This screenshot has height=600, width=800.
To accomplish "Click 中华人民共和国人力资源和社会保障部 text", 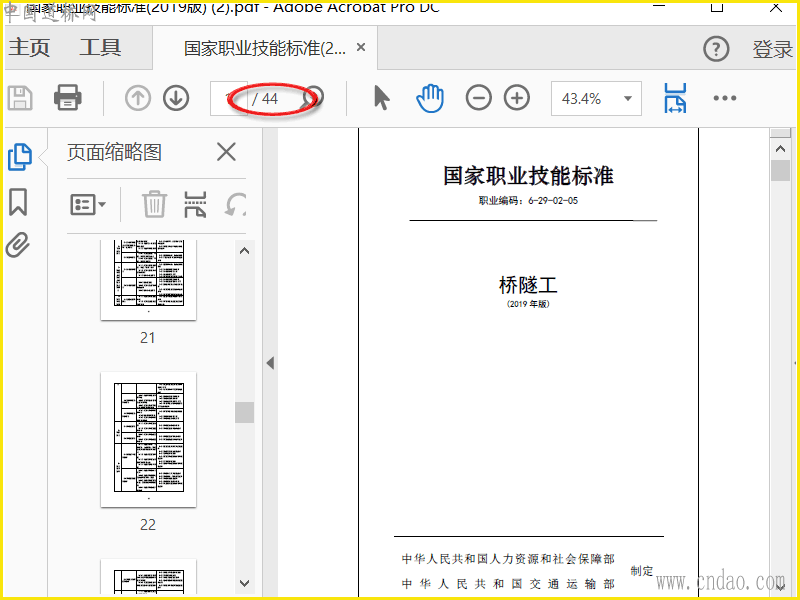I will point(508,559).
